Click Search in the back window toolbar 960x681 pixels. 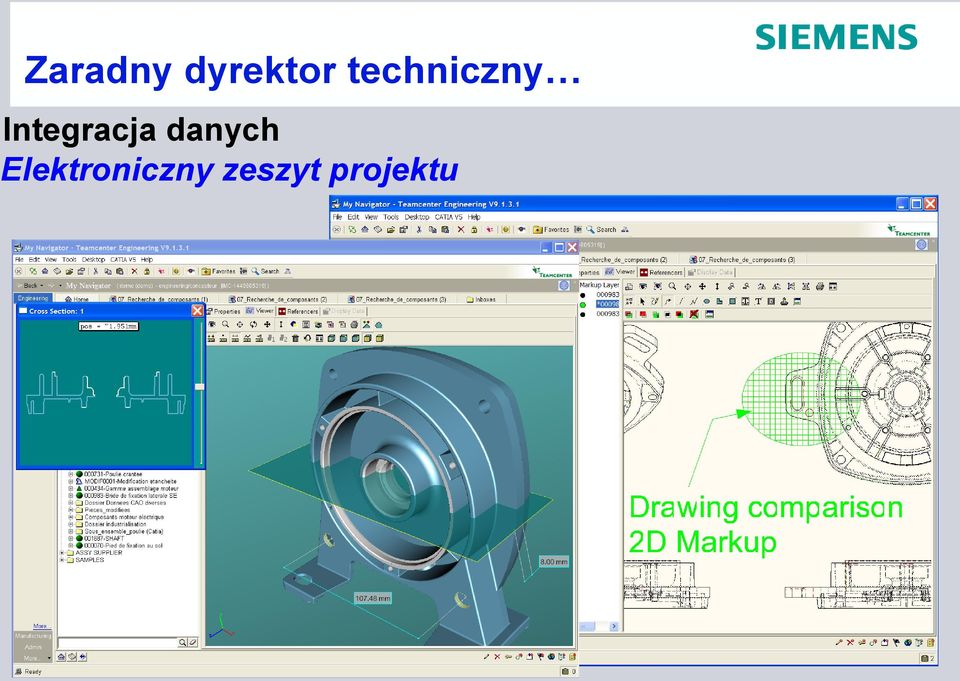[x=601, y=230]
